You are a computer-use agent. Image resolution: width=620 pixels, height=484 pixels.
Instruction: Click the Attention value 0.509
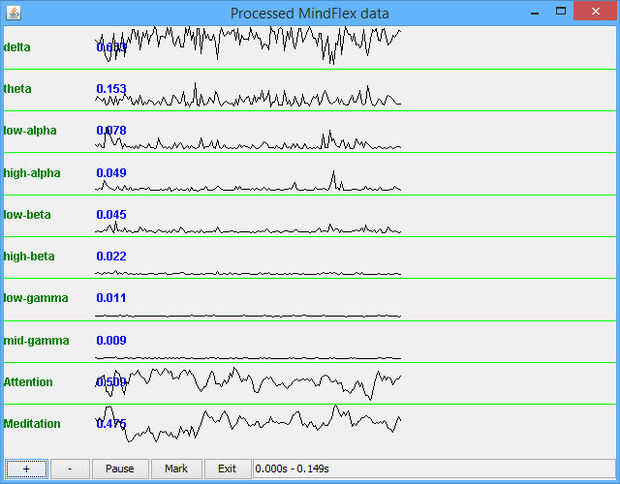point(111,382)
